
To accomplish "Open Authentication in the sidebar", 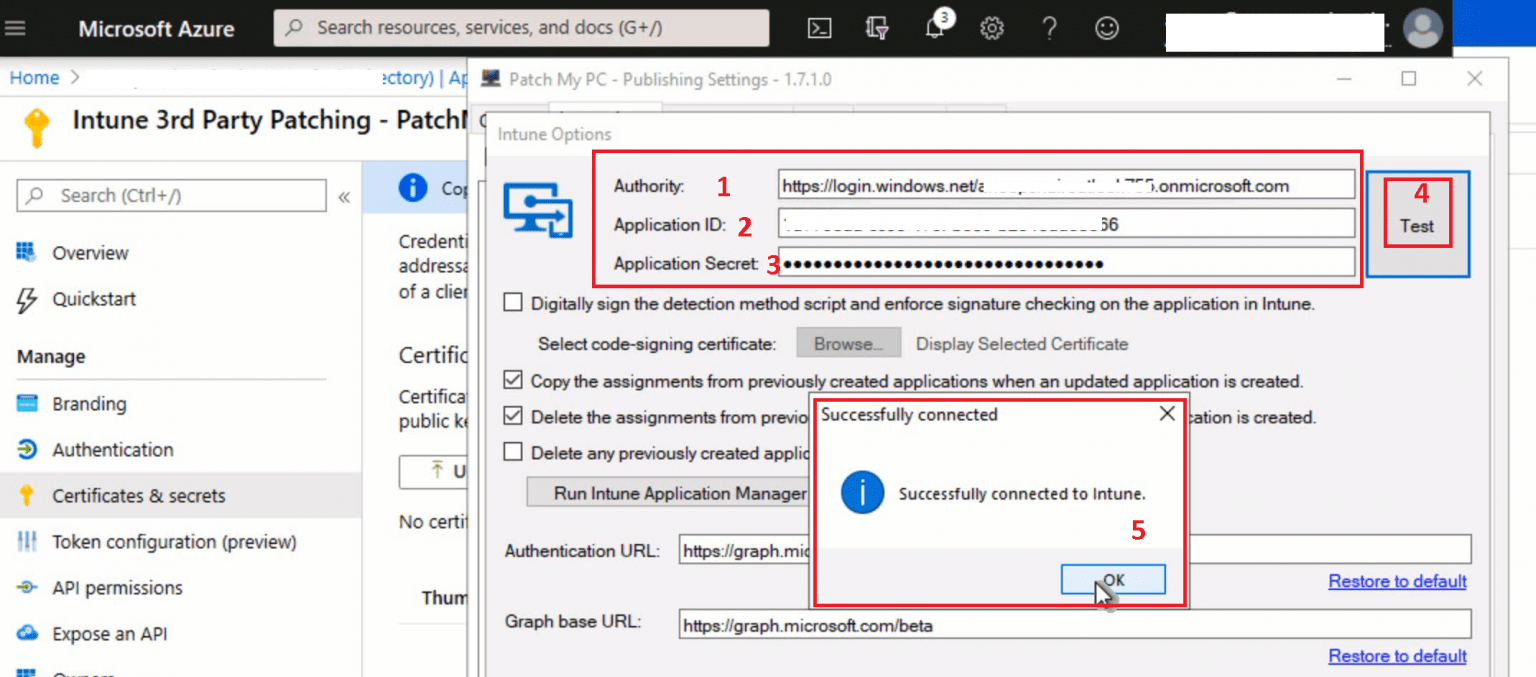I will pyautogui.click(x=113, y=450).
